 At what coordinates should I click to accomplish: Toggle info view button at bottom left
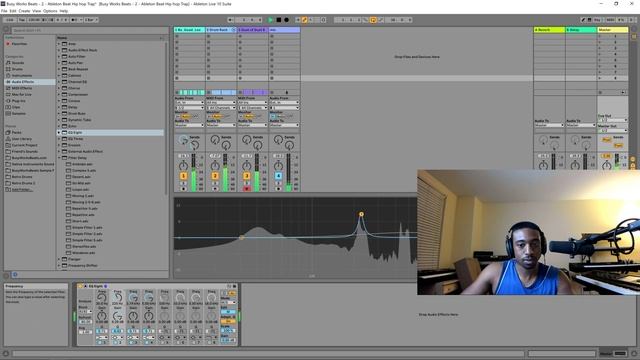[6, 353]
